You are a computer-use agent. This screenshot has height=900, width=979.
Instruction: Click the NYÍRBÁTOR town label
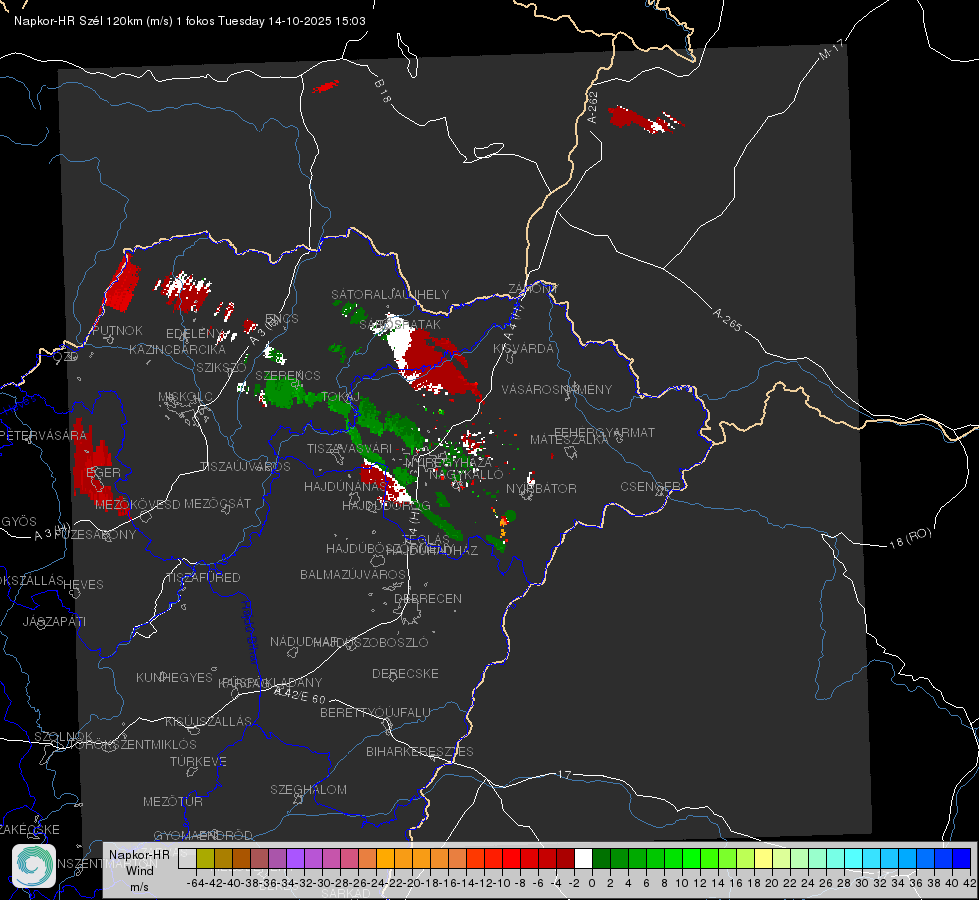pyautogui.click(x=541, y=488)
